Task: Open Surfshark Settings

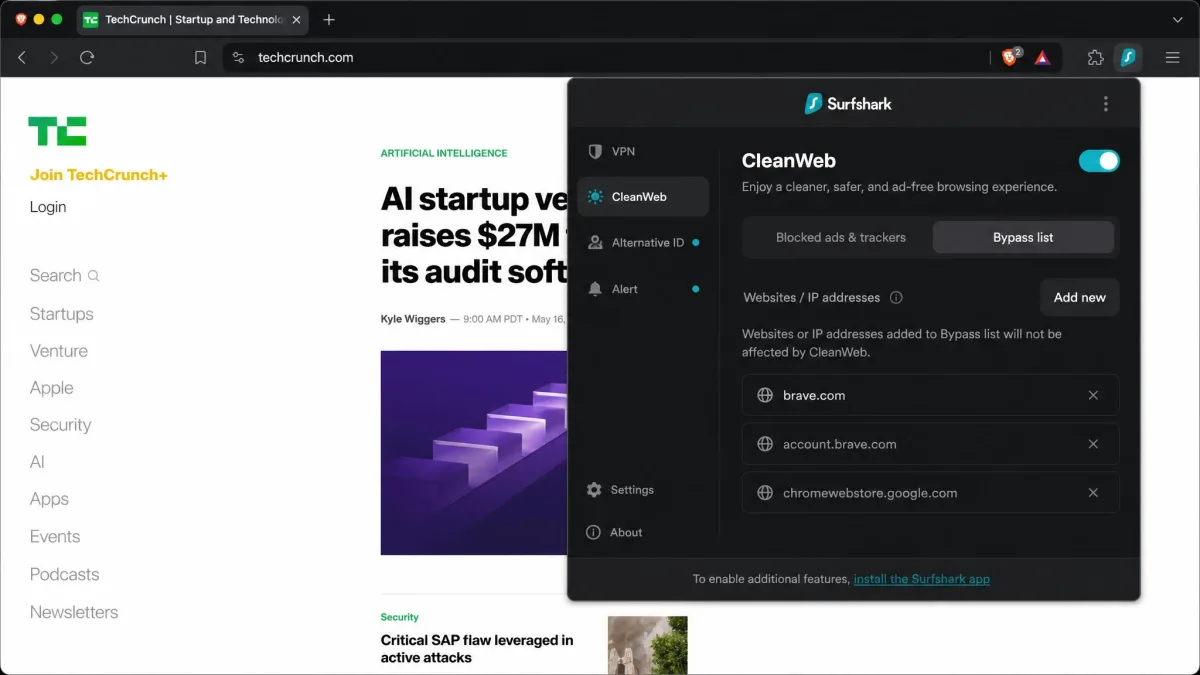Action: pos(620,490)
